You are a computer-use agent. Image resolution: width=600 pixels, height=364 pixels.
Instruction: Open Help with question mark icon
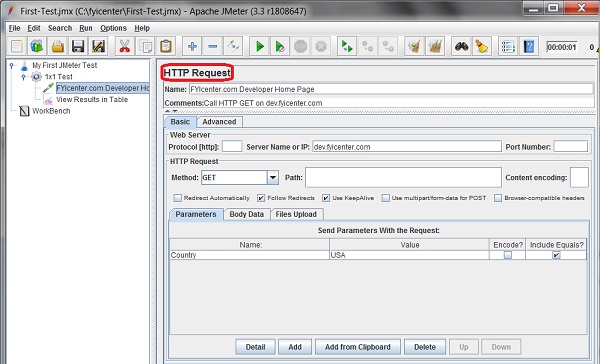[x=529, y=47]
